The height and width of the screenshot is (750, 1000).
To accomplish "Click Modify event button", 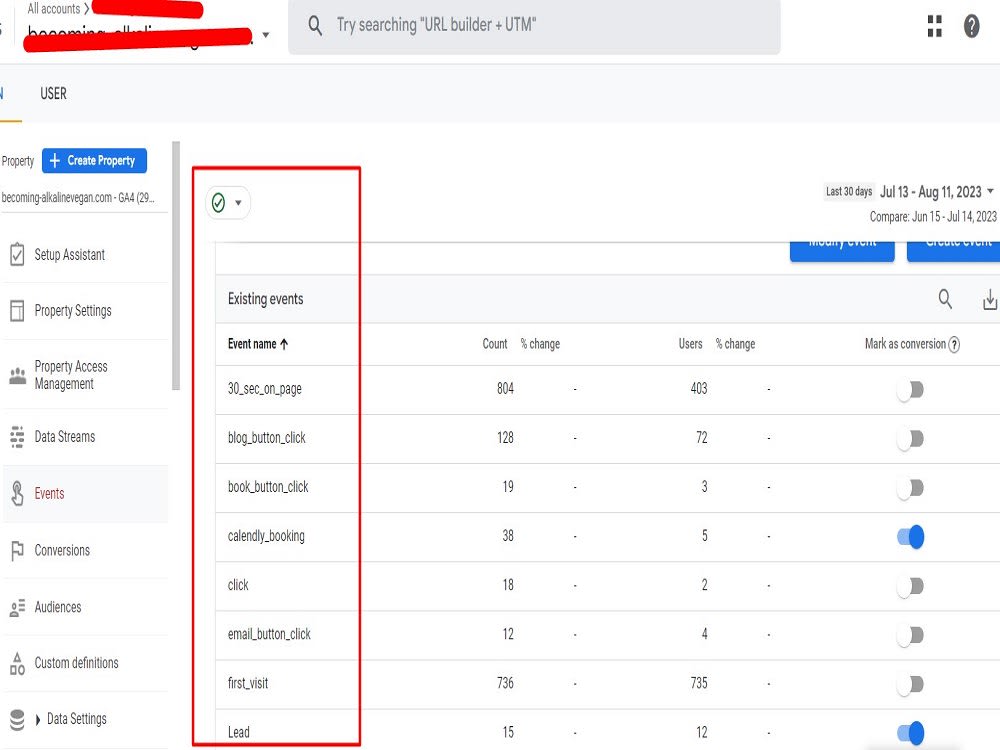I will [842, 250].
